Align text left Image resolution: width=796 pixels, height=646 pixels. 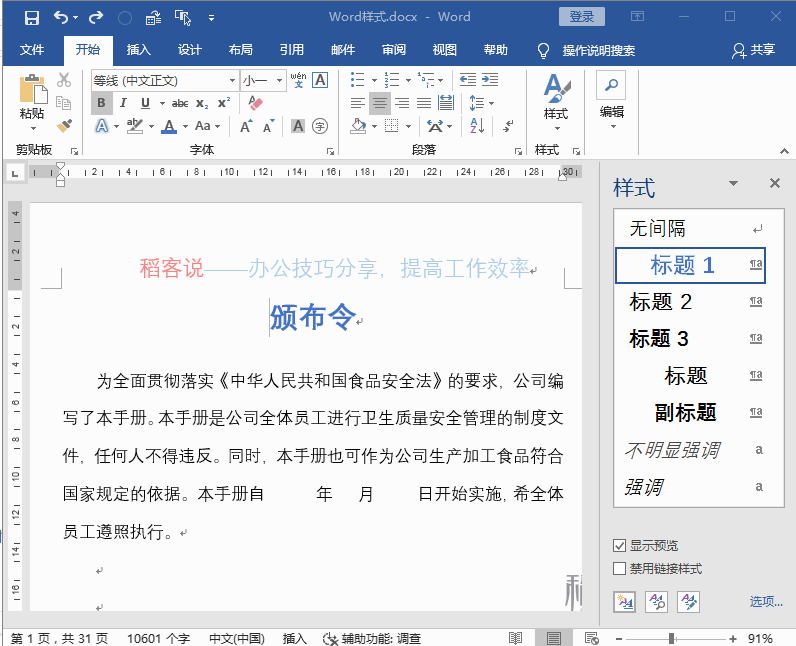358,103
